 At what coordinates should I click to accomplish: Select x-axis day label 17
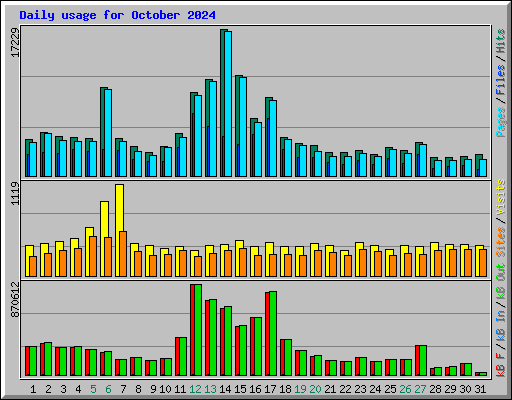pyautogui.click(x=270, y=389)
